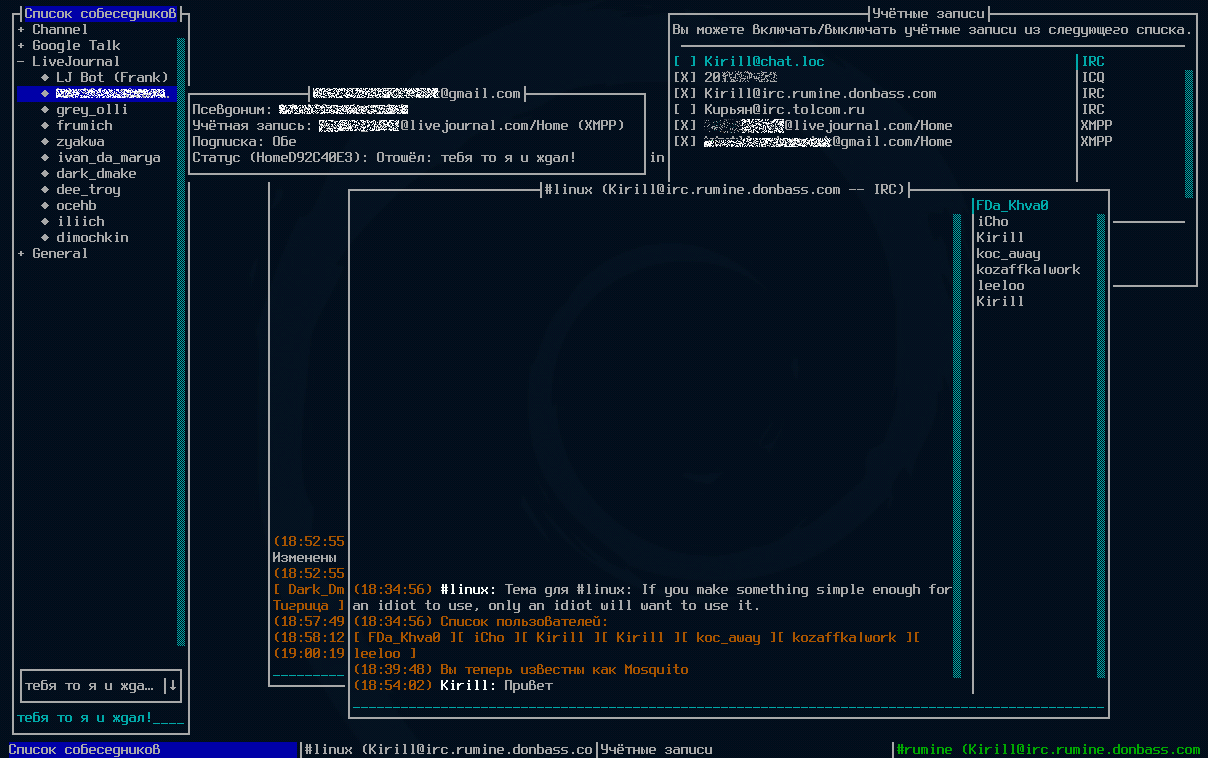This screenshot has width=1208, height=758.
Task: Click the status diamond next to grey_olli
Action: [x=45, y=109]
